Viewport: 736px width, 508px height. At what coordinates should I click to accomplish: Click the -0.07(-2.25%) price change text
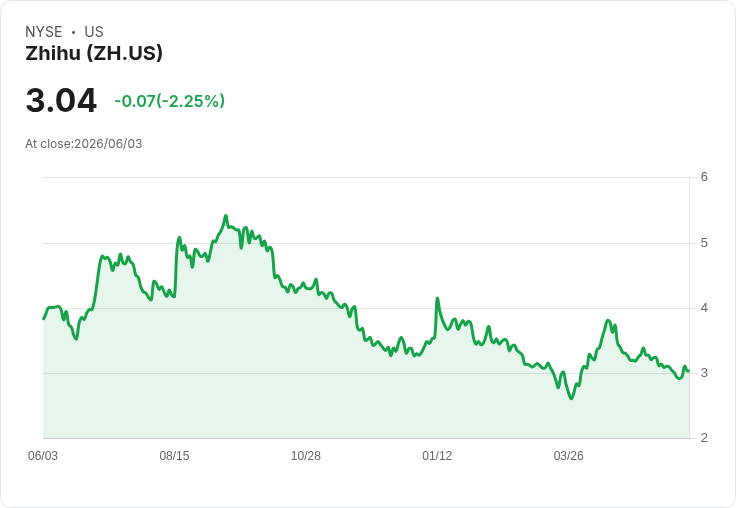click(x=169, y=101)
